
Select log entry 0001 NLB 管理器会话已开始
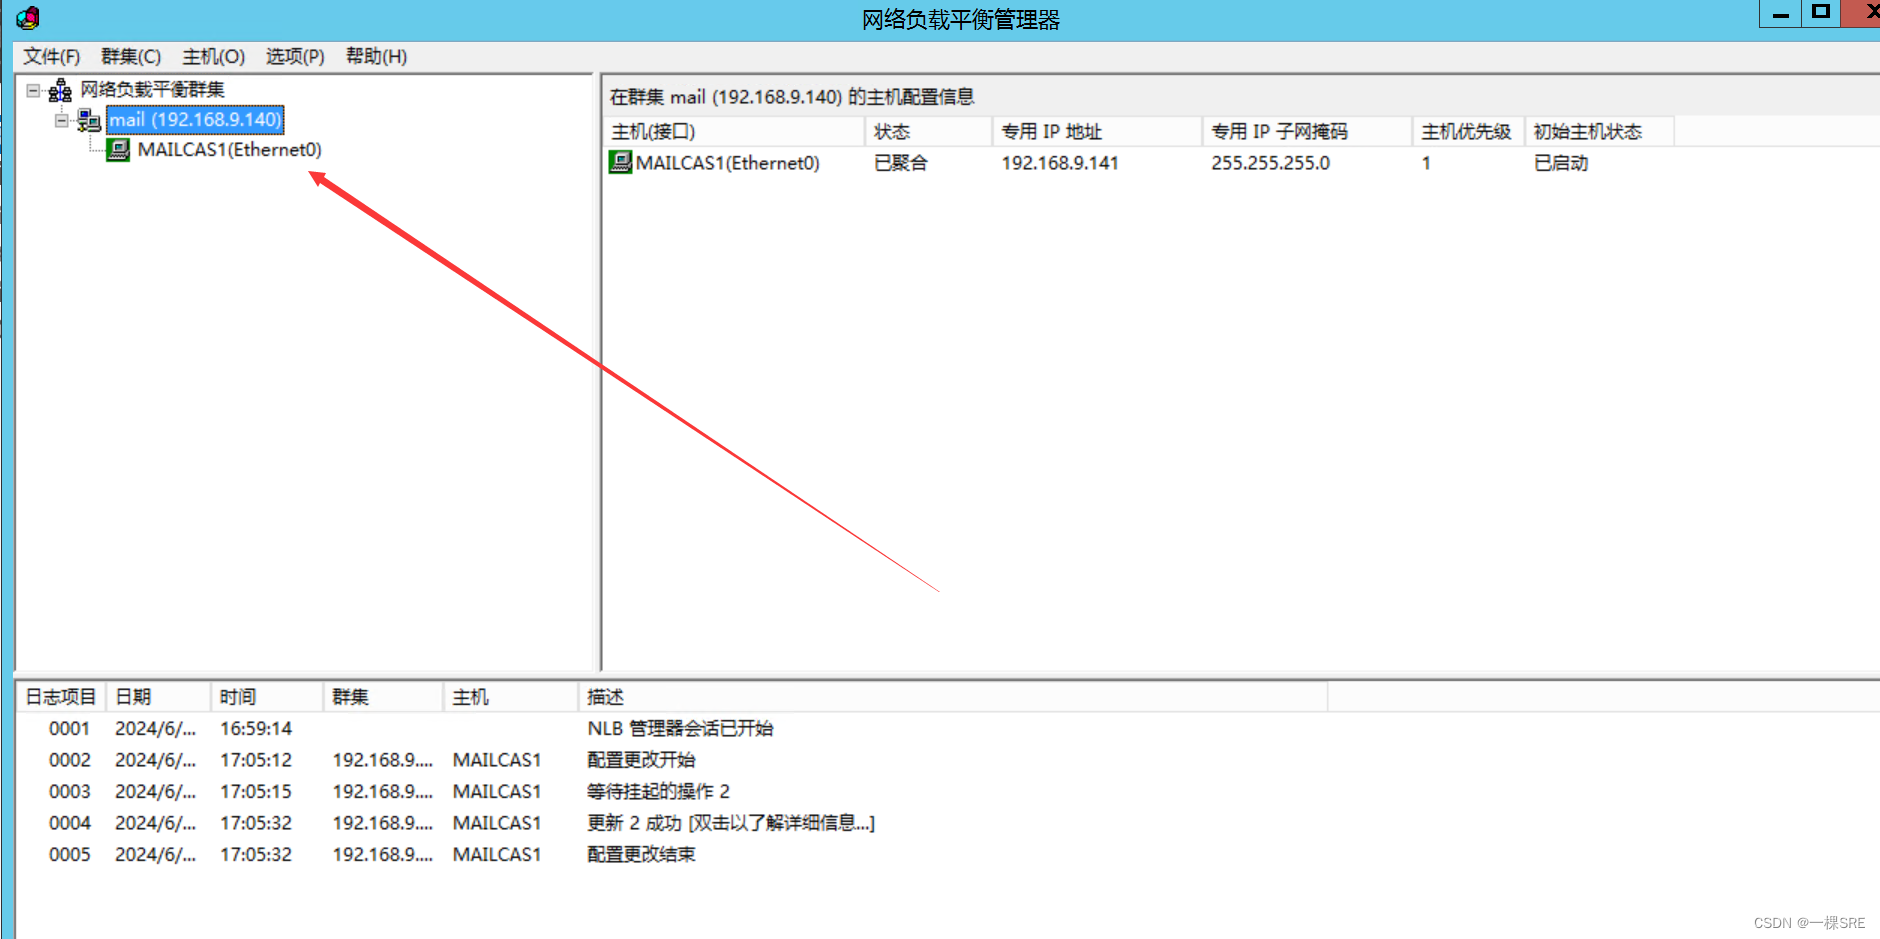400,728
